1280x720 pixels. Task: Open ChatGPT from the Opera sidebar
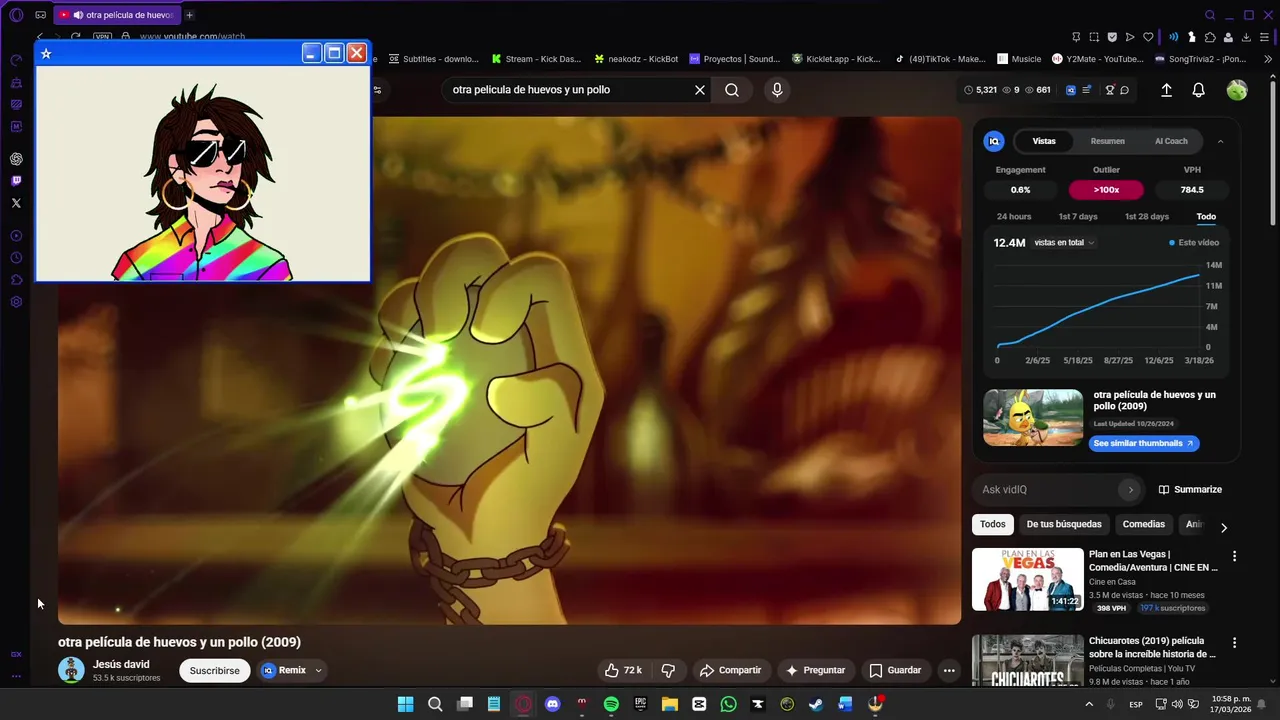16,159
